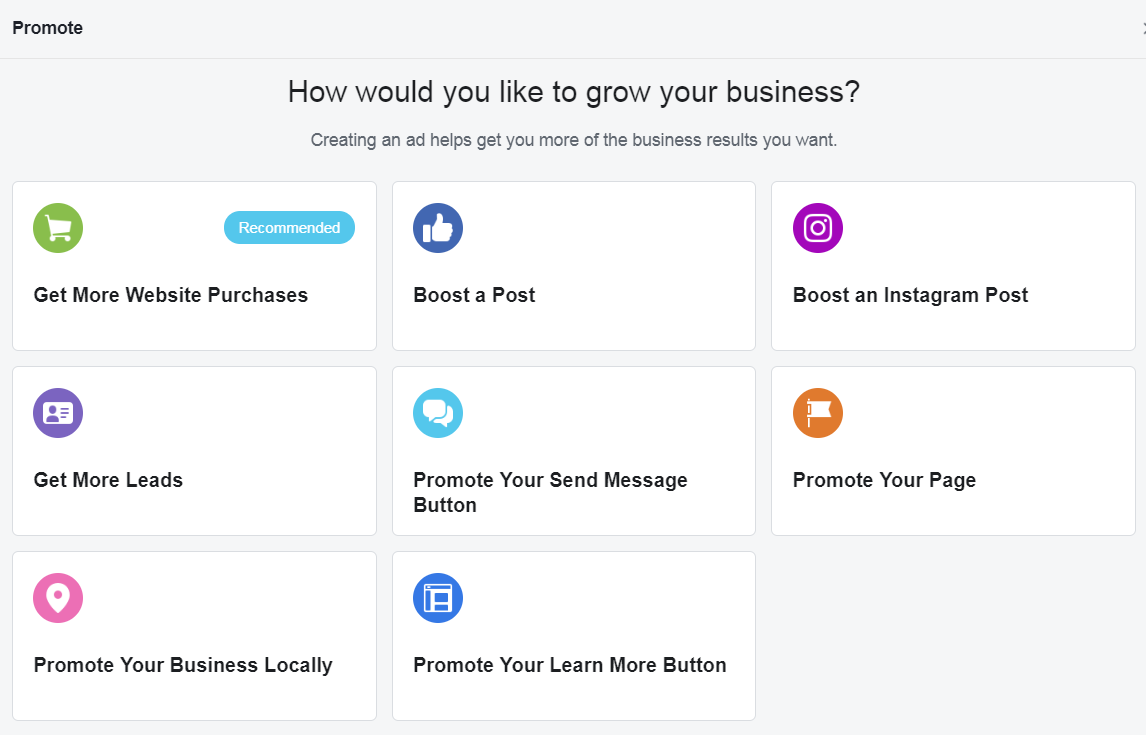The width and height of the screenshot is (1146, 735).
Task: Select Promote Your Learn More Button
Action: [573, 635]
